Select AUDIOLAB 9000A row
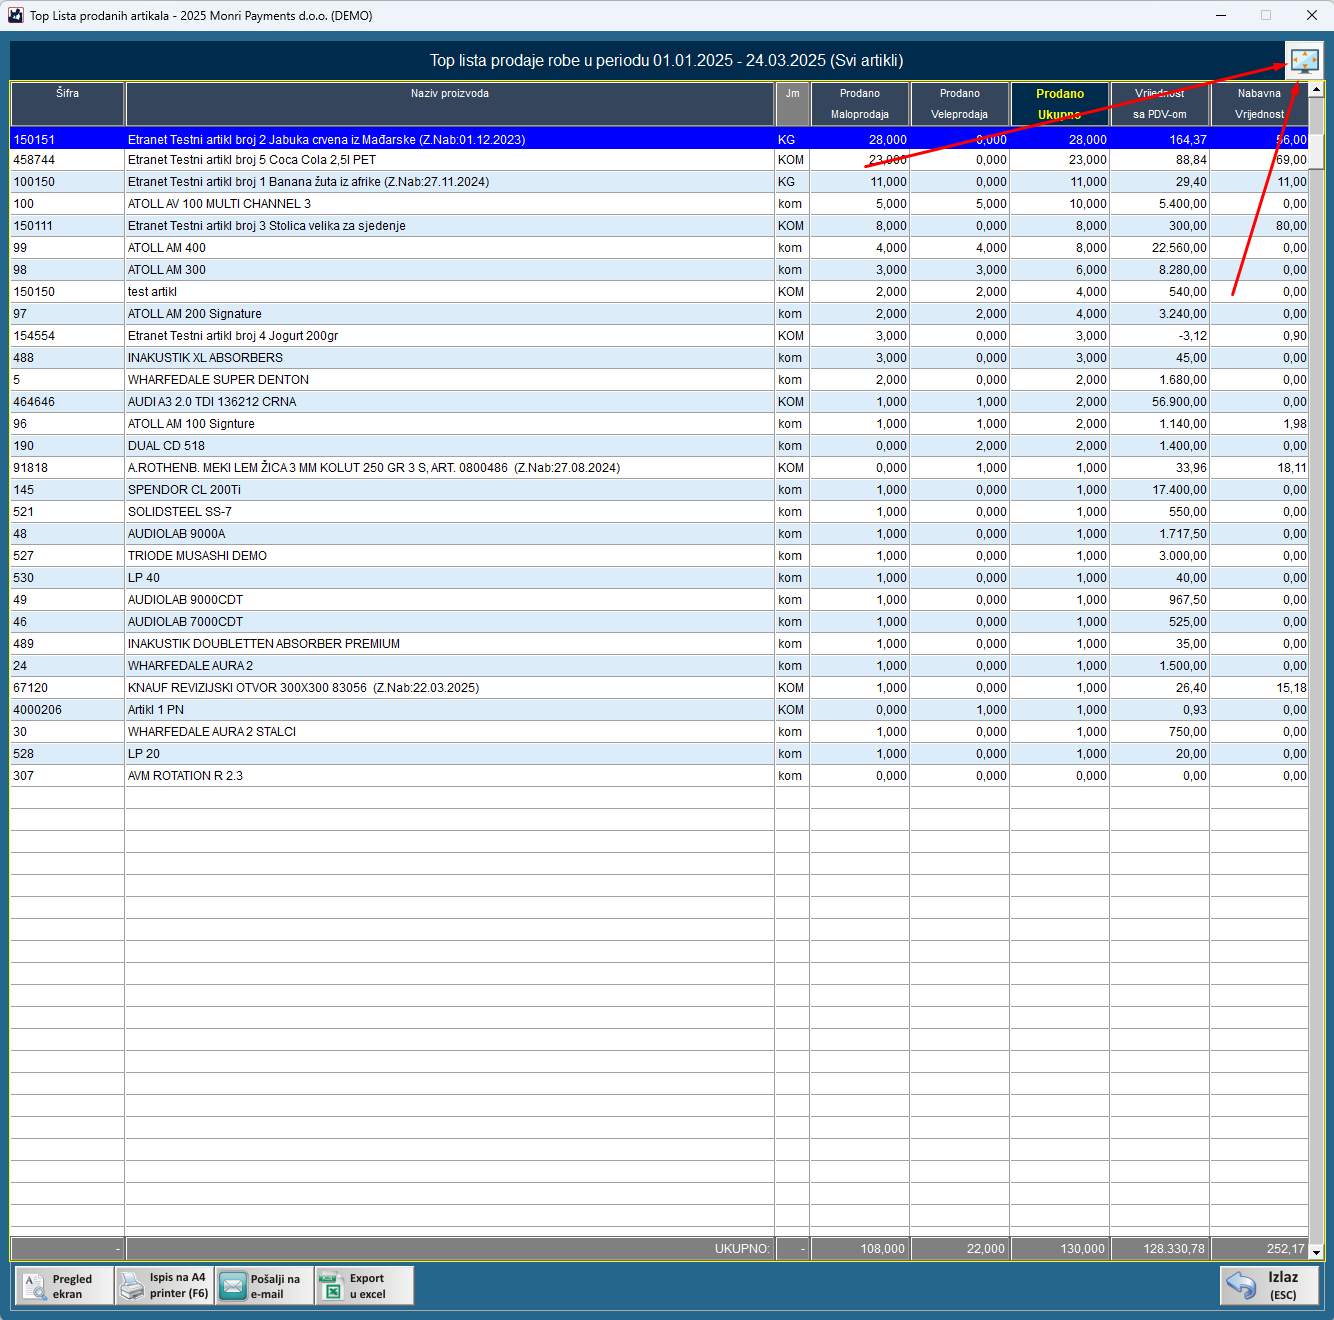 (x=659, y=534)
